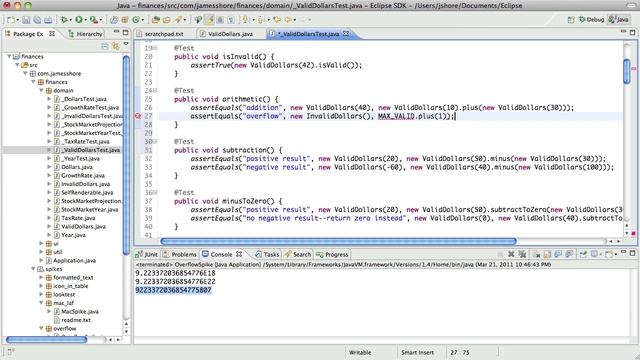Switch to the Debug perspective
Image resolution: width=640 pixels, height=360 pixels.
pyautogui.click(x=591, y=20)
